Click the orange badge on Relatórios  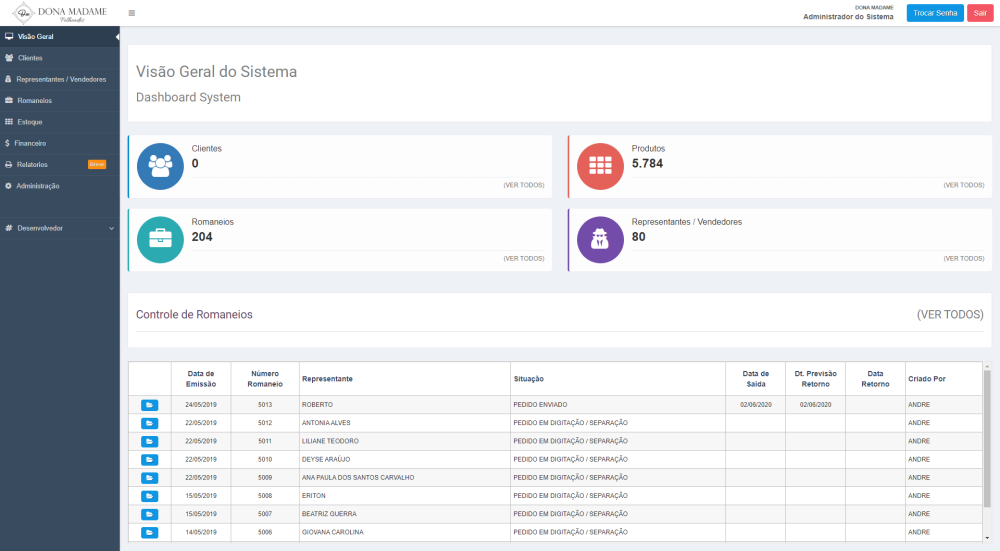pos(97,165)
